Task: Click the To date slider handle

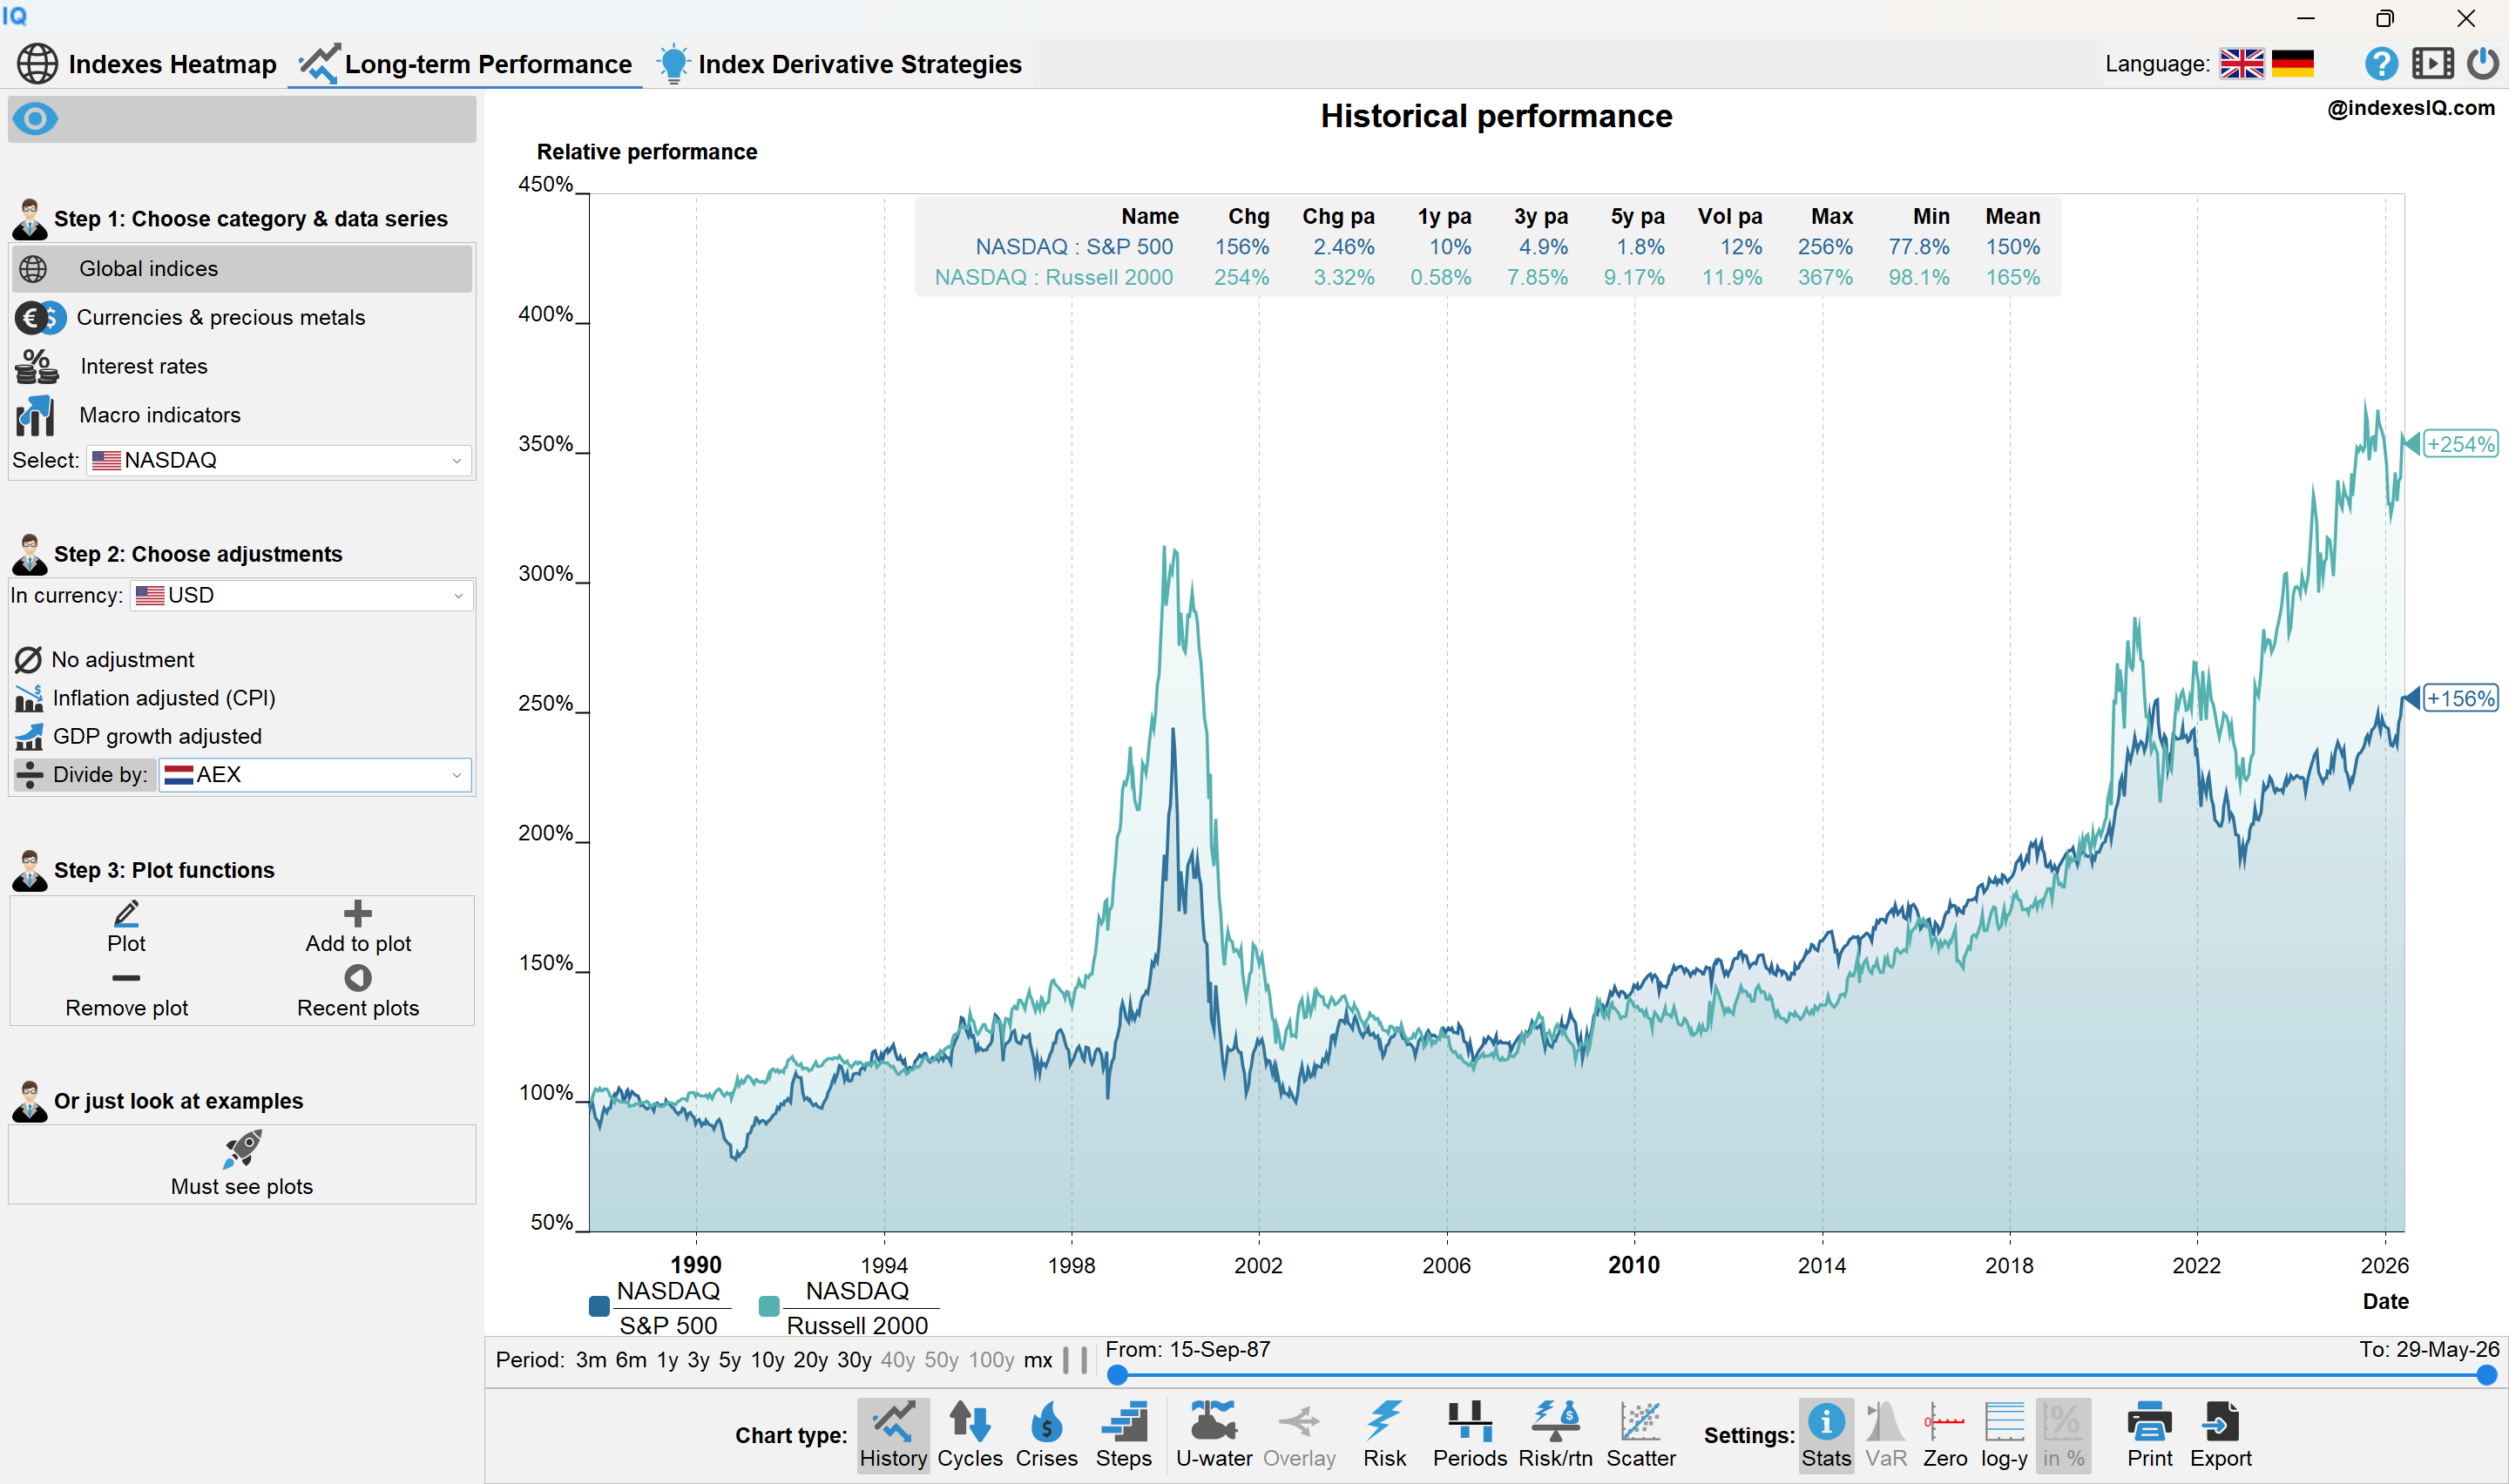Action: 2487,1376
